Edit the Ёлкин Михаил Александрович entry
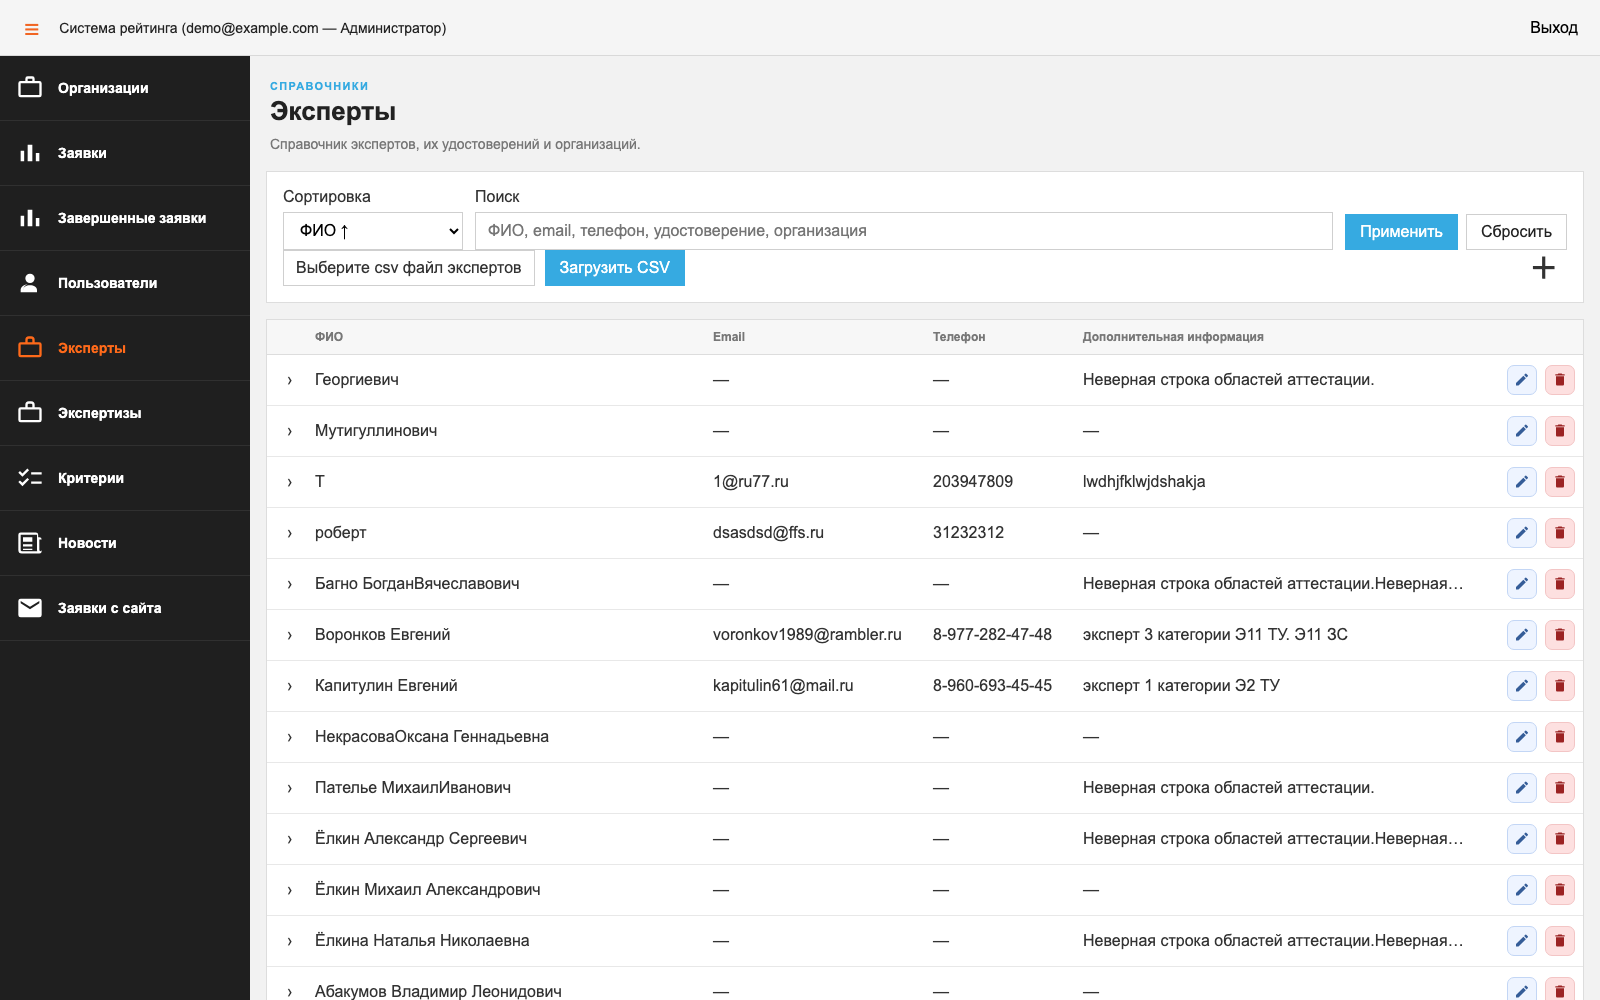Viewport: 1600px width, 1000px height. (1521, 890)
